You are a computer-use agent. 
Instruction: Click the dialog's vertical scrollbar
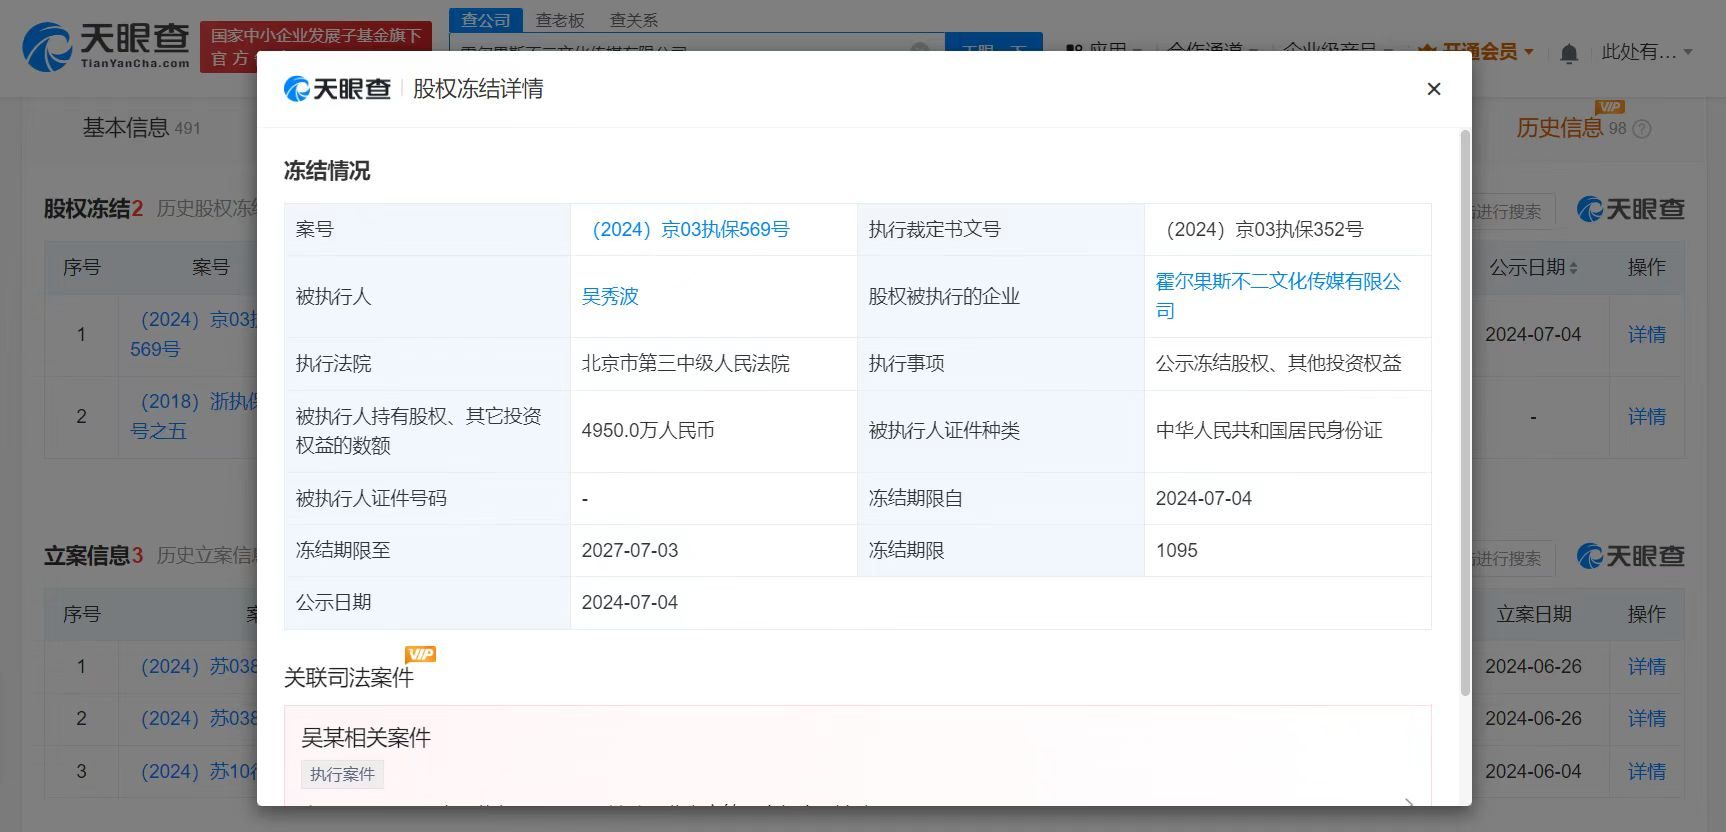tap(1465, 412)
